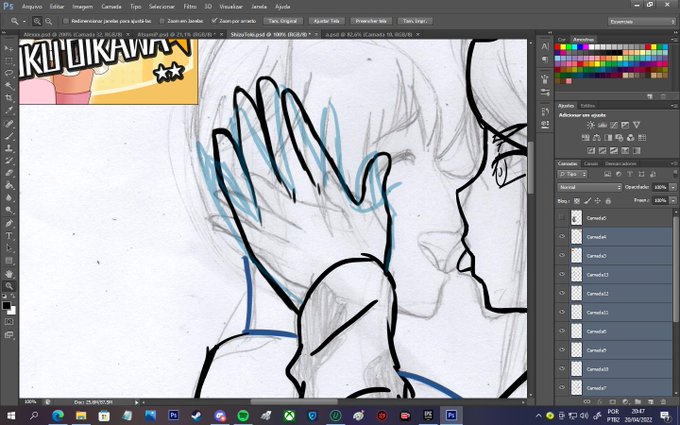
Task: Select the Move tool
Action: pyautogui.click(x=9, y=48)
